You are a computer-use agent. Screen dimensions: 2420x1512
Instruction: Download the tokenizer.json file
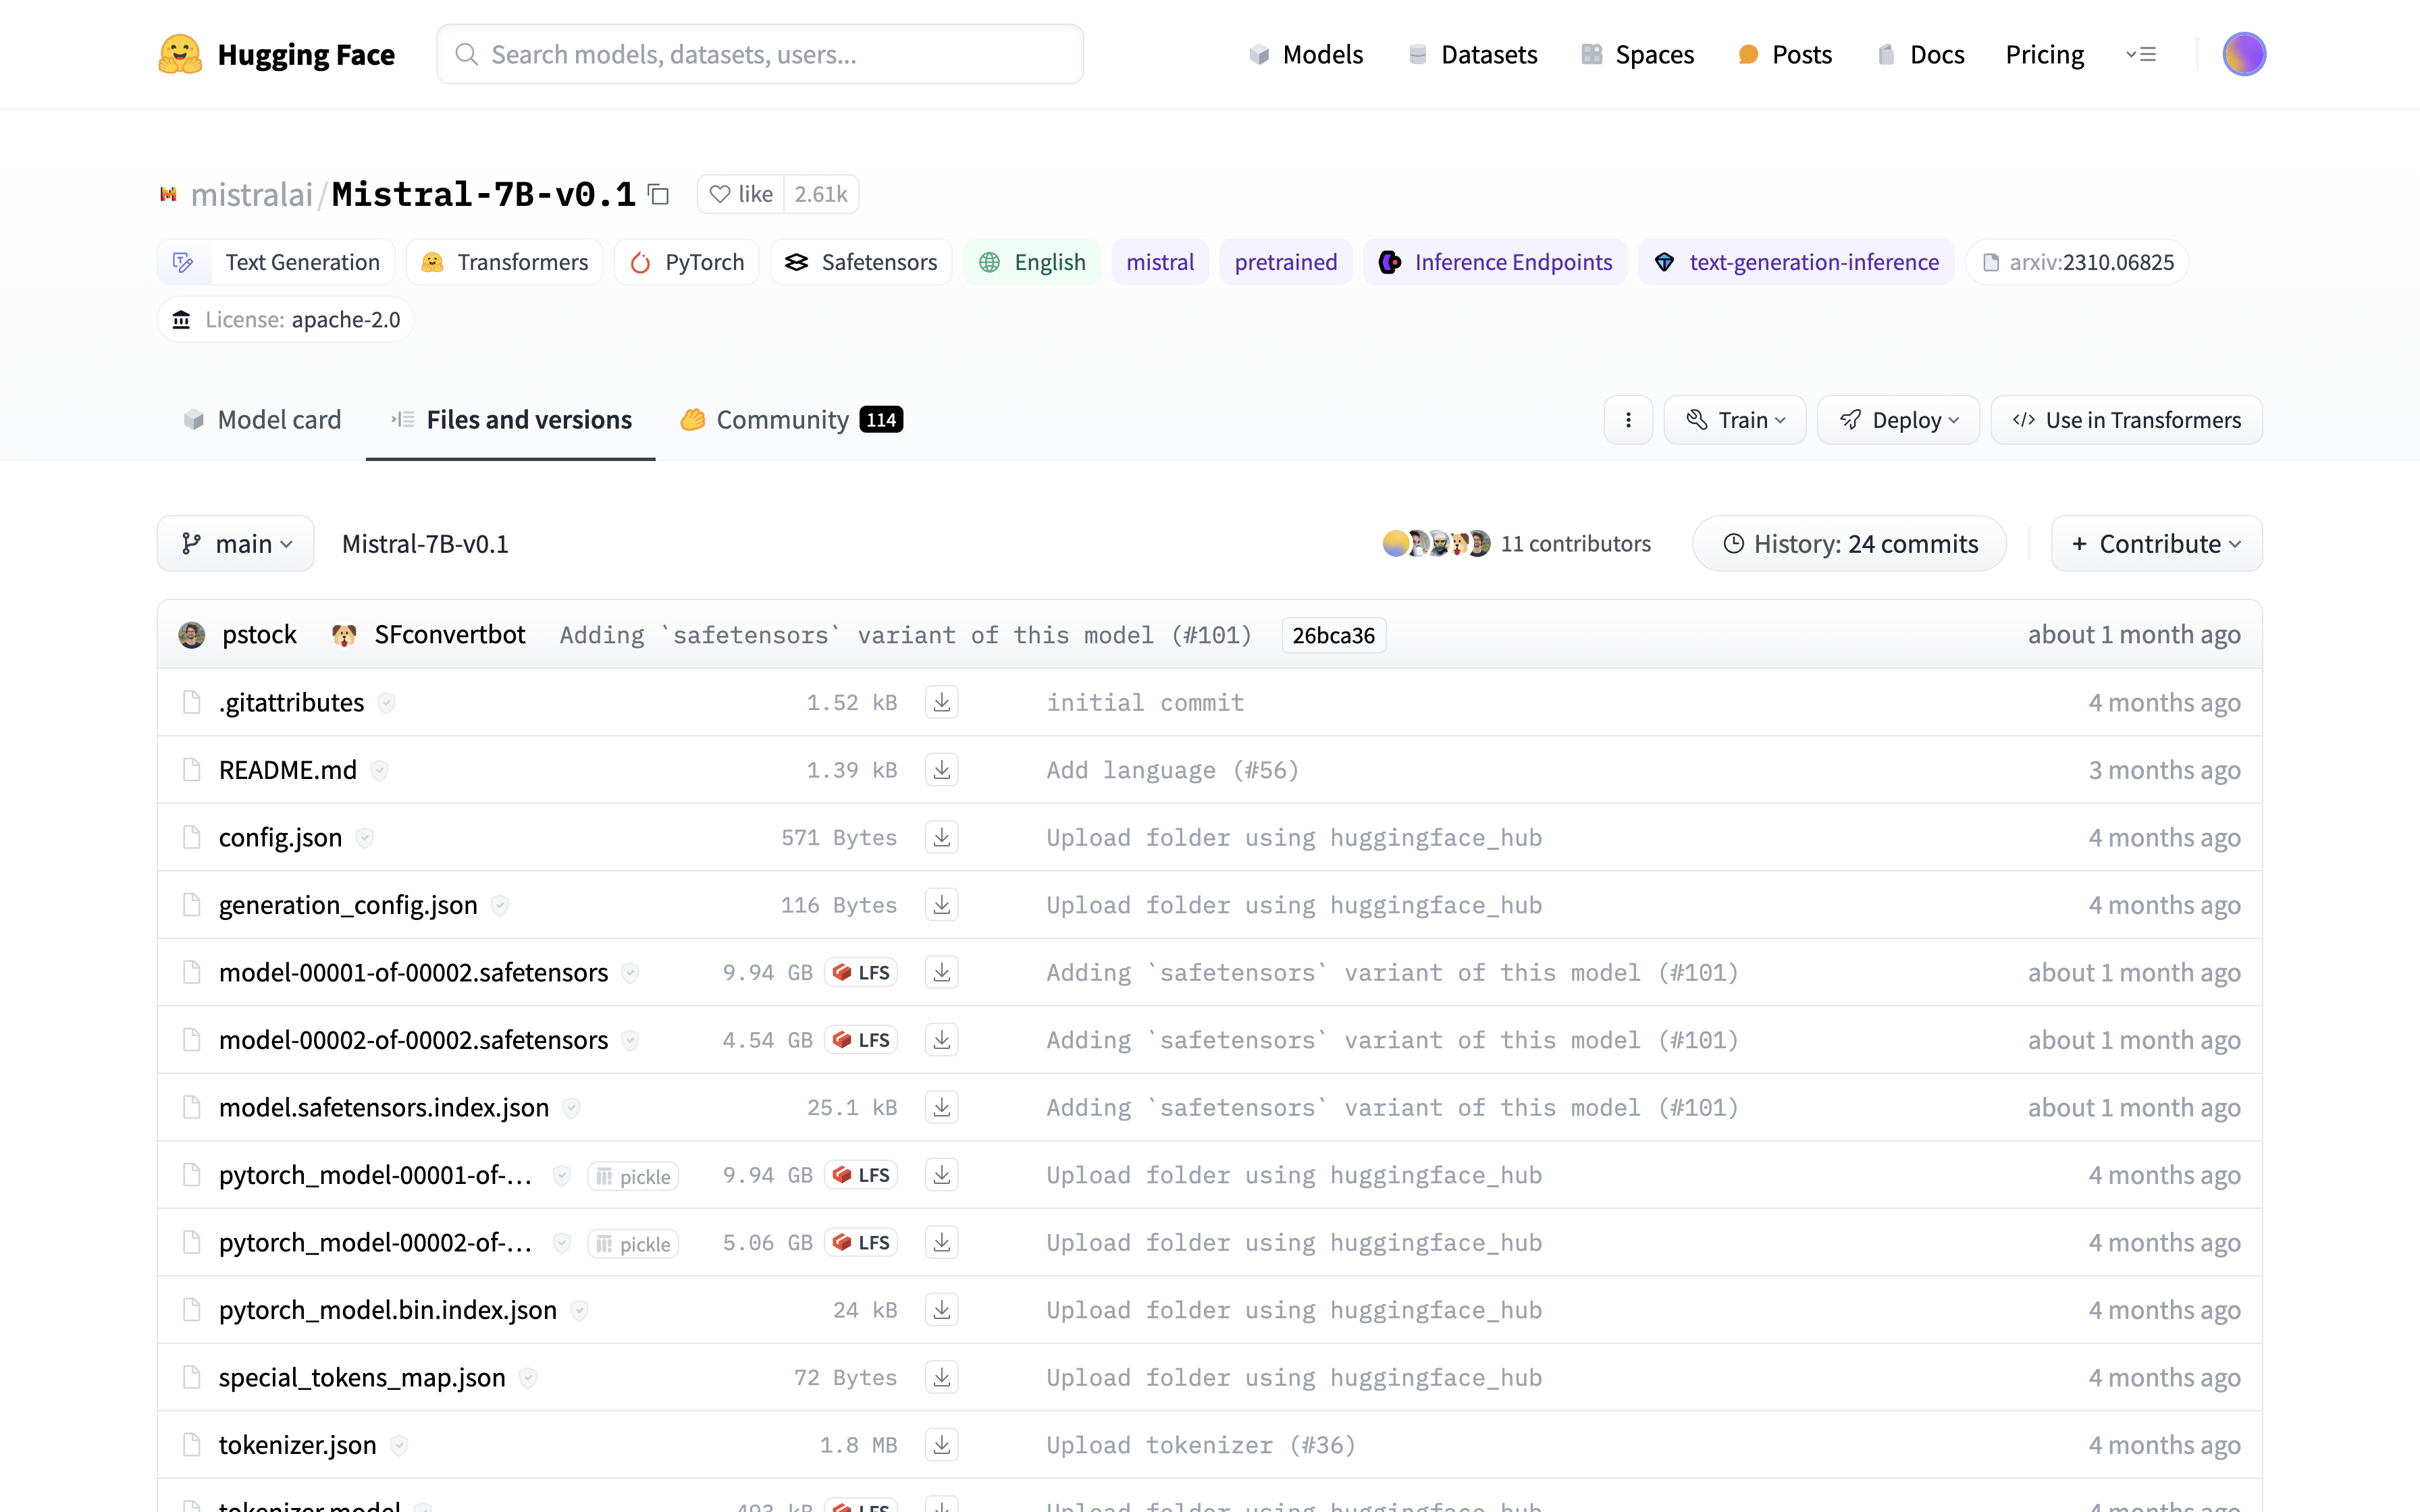(x=941, y=1445)
